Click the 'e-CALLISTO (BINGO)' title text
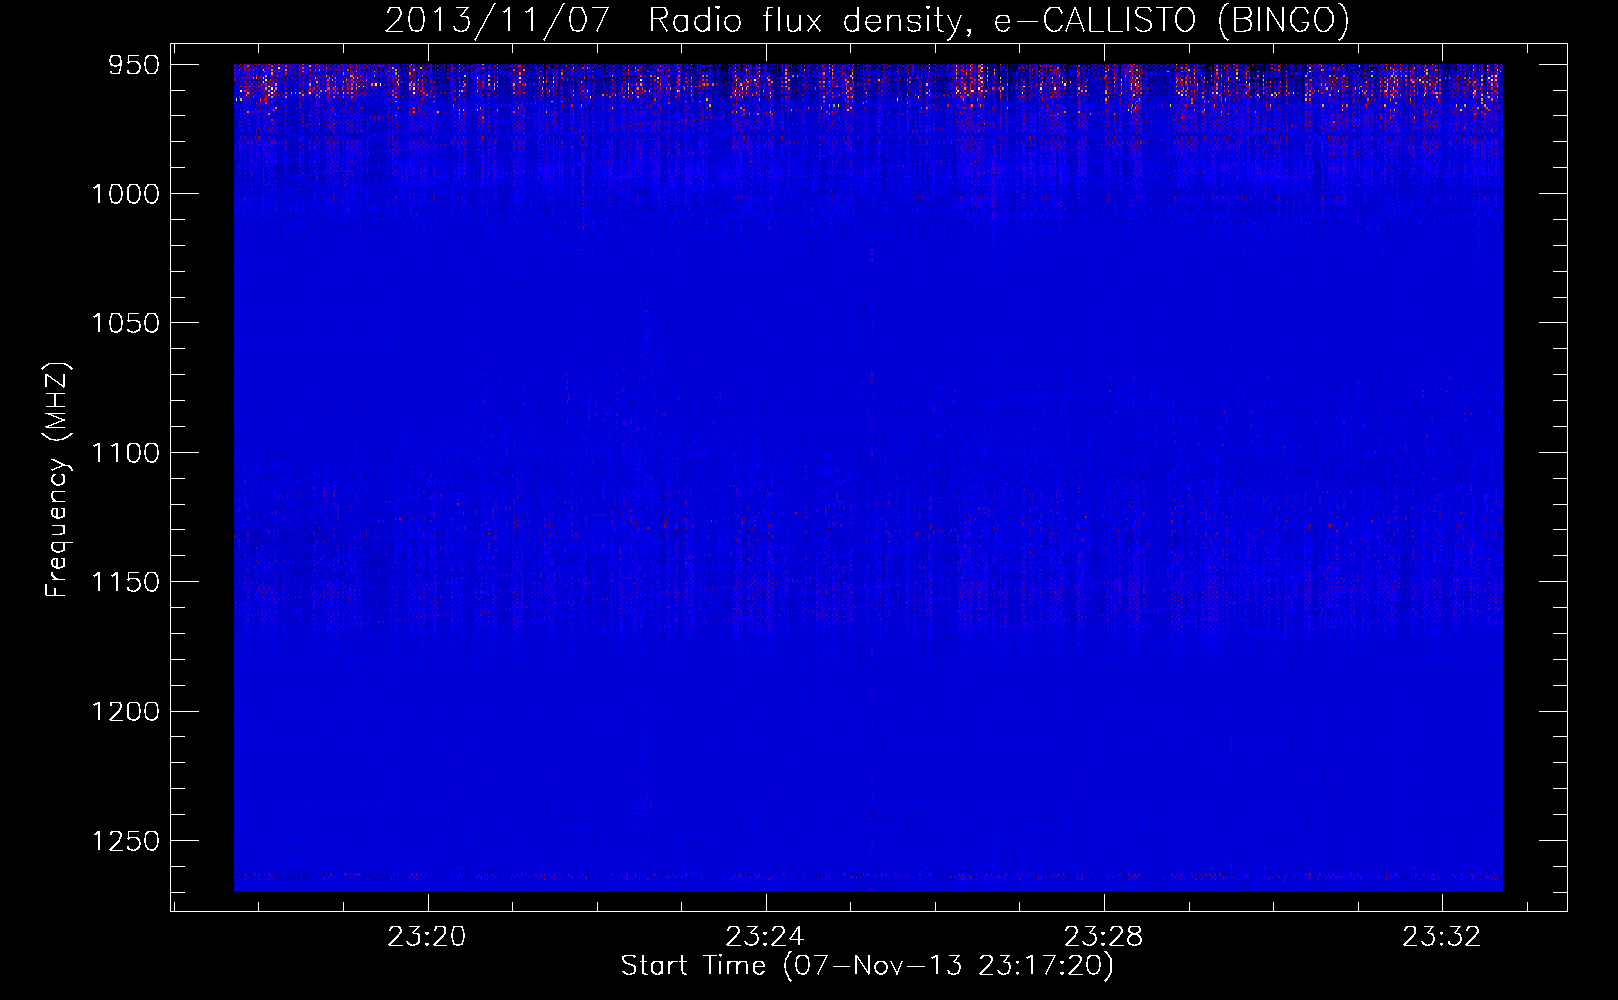The width and height of the screenshot is (1618, 1000). (x=1172, y=21)
